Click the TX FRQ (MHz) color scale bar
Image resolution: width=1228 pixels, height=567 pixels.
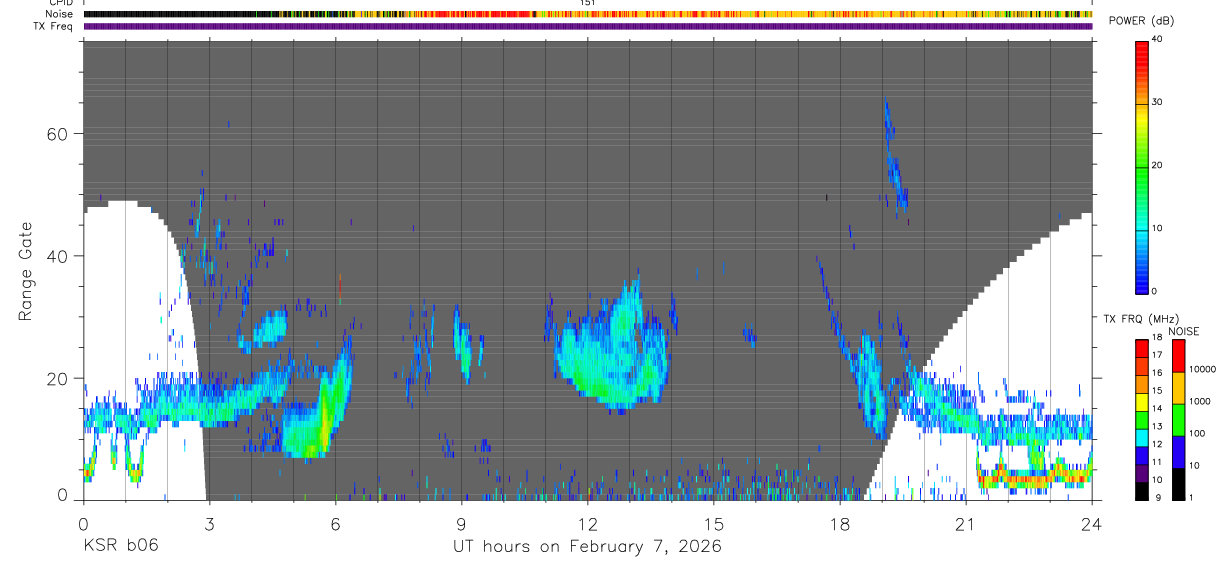1141,419
